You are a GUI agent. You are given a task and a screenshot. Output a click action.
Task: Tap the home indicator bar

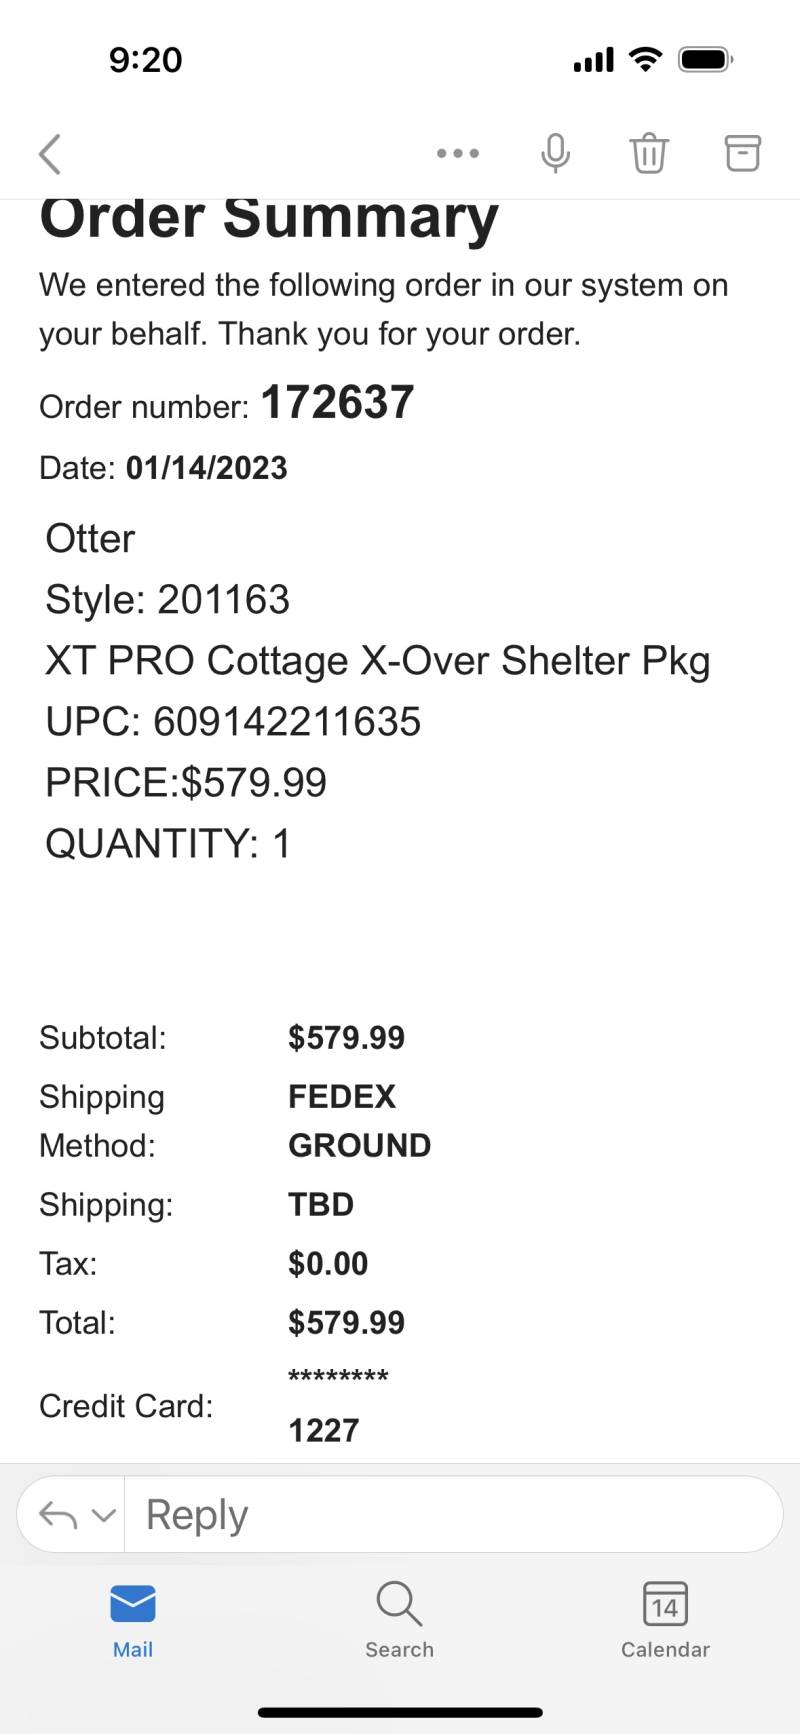pyautogui.click(x=400, y=1713)
